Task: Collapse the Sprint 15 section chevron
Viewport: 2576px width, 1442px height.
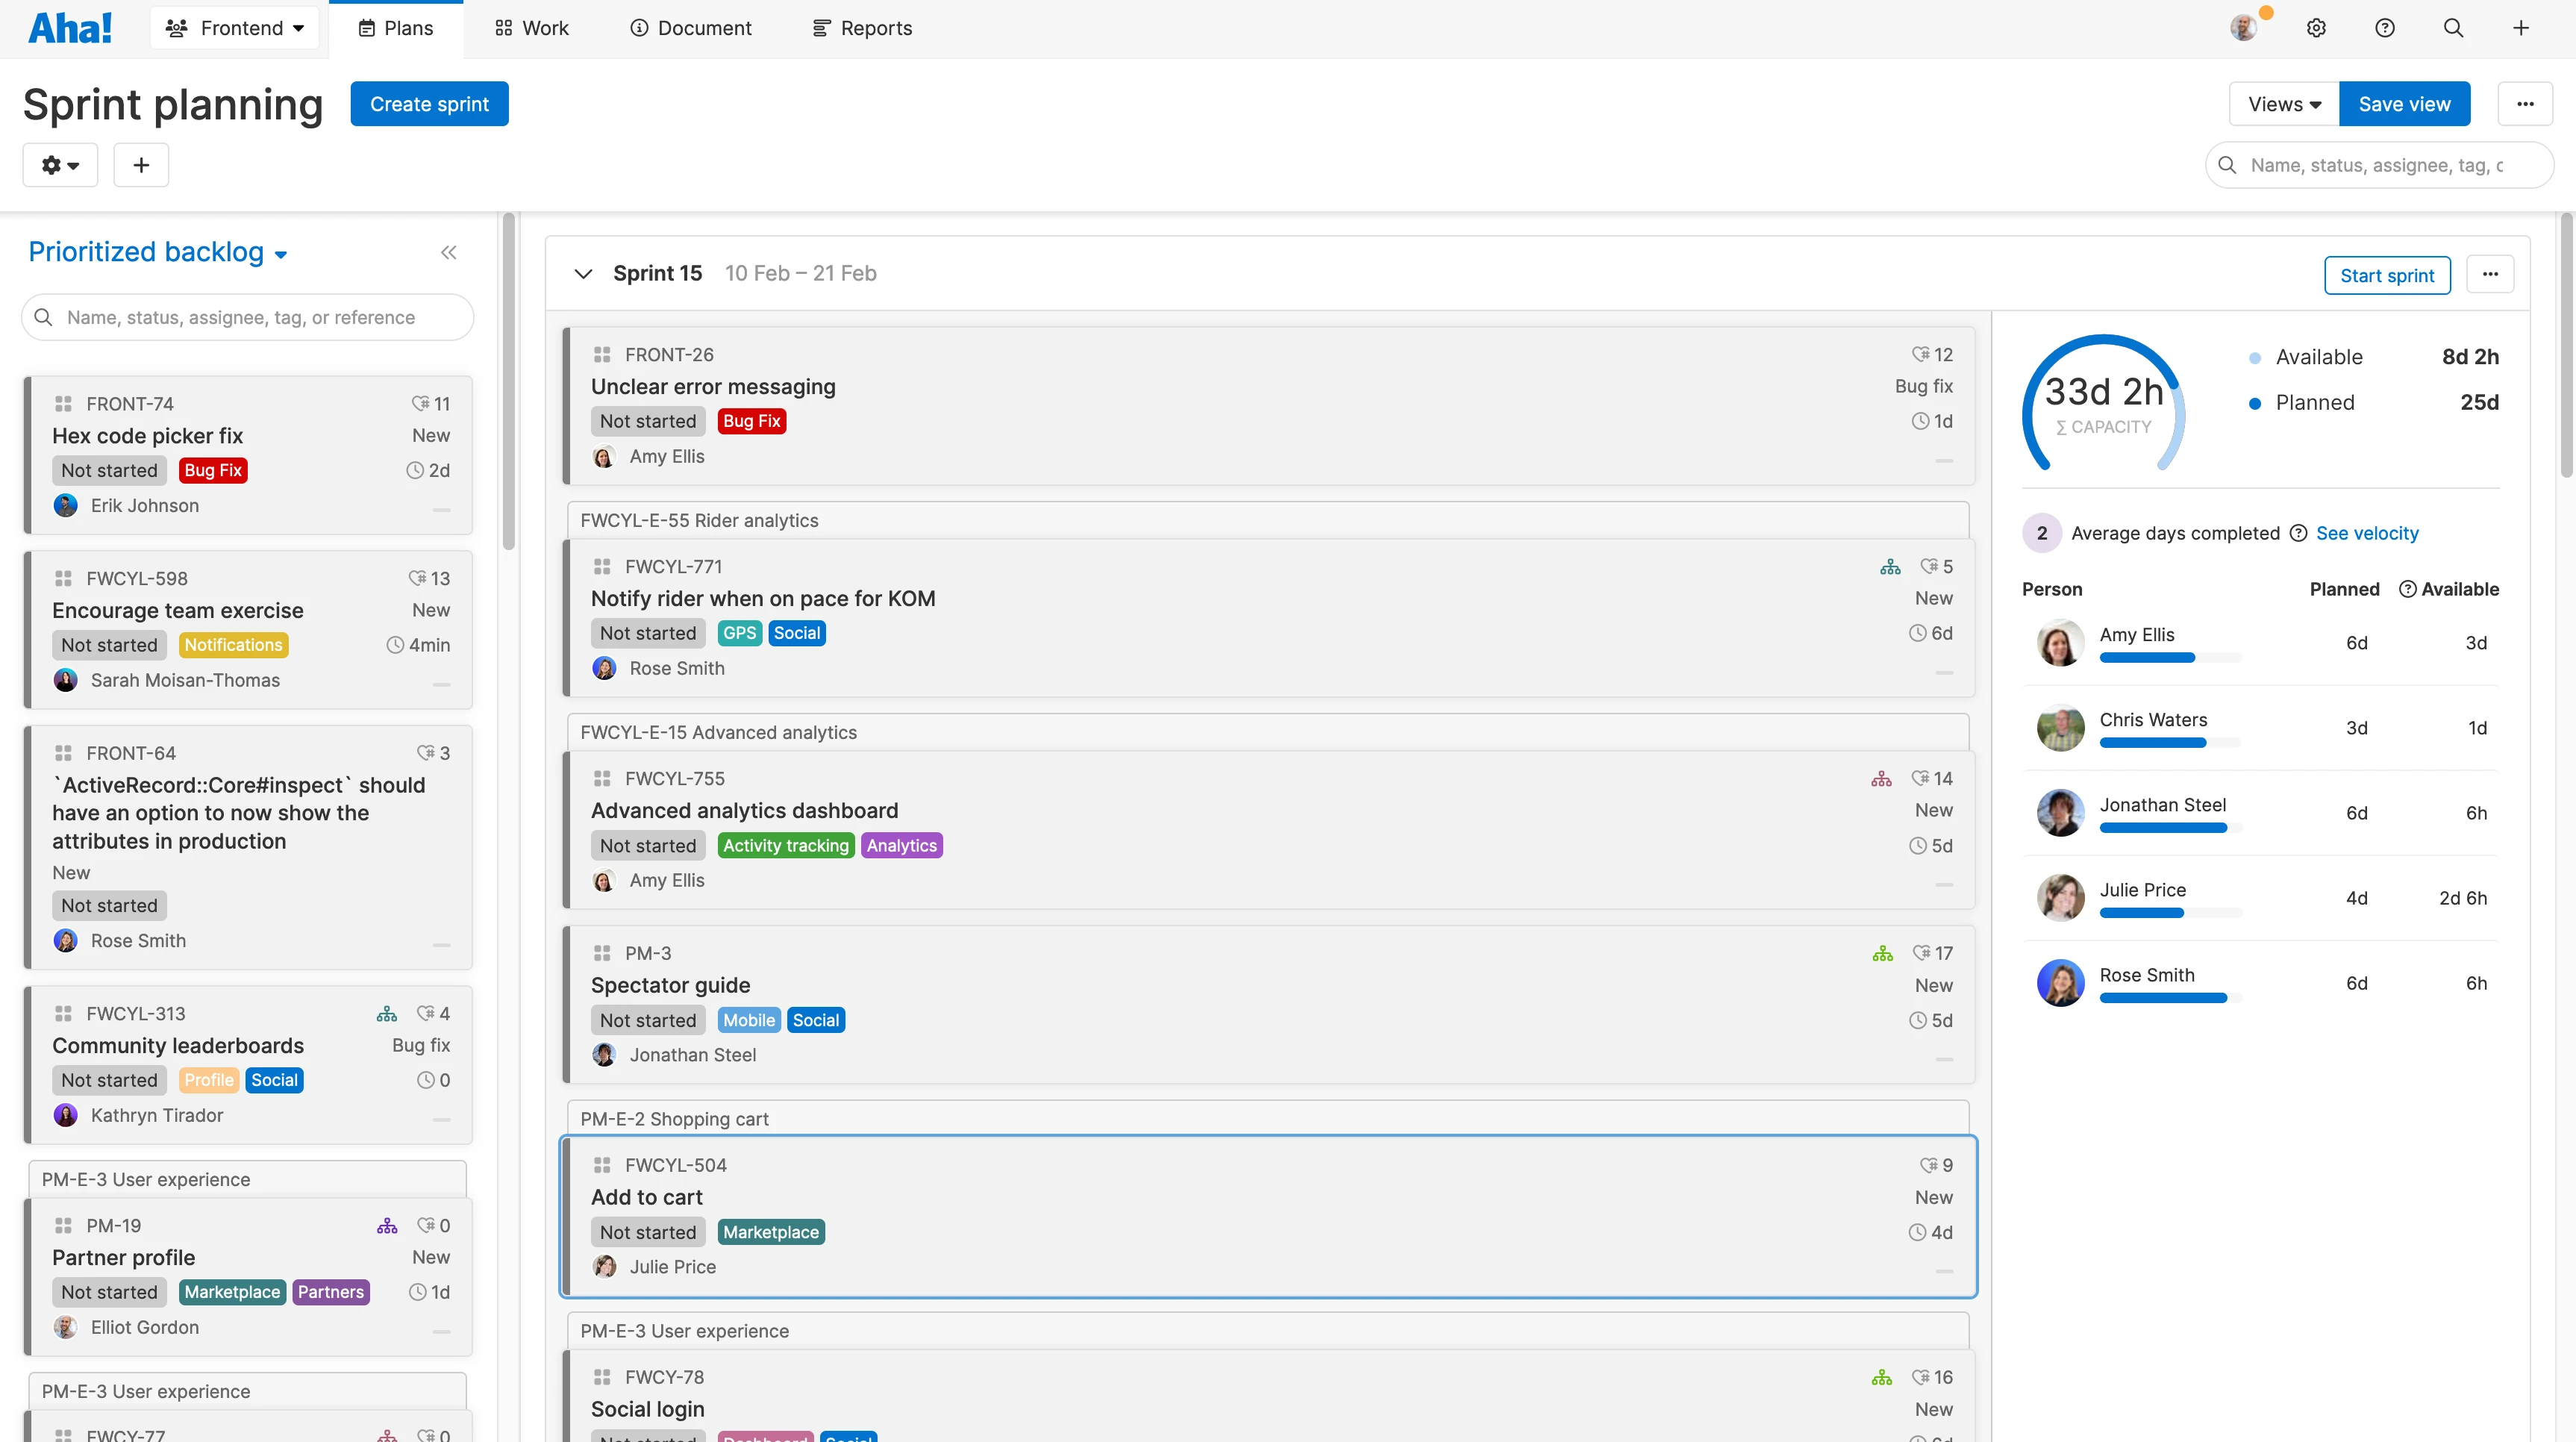Action: point(583,273)
